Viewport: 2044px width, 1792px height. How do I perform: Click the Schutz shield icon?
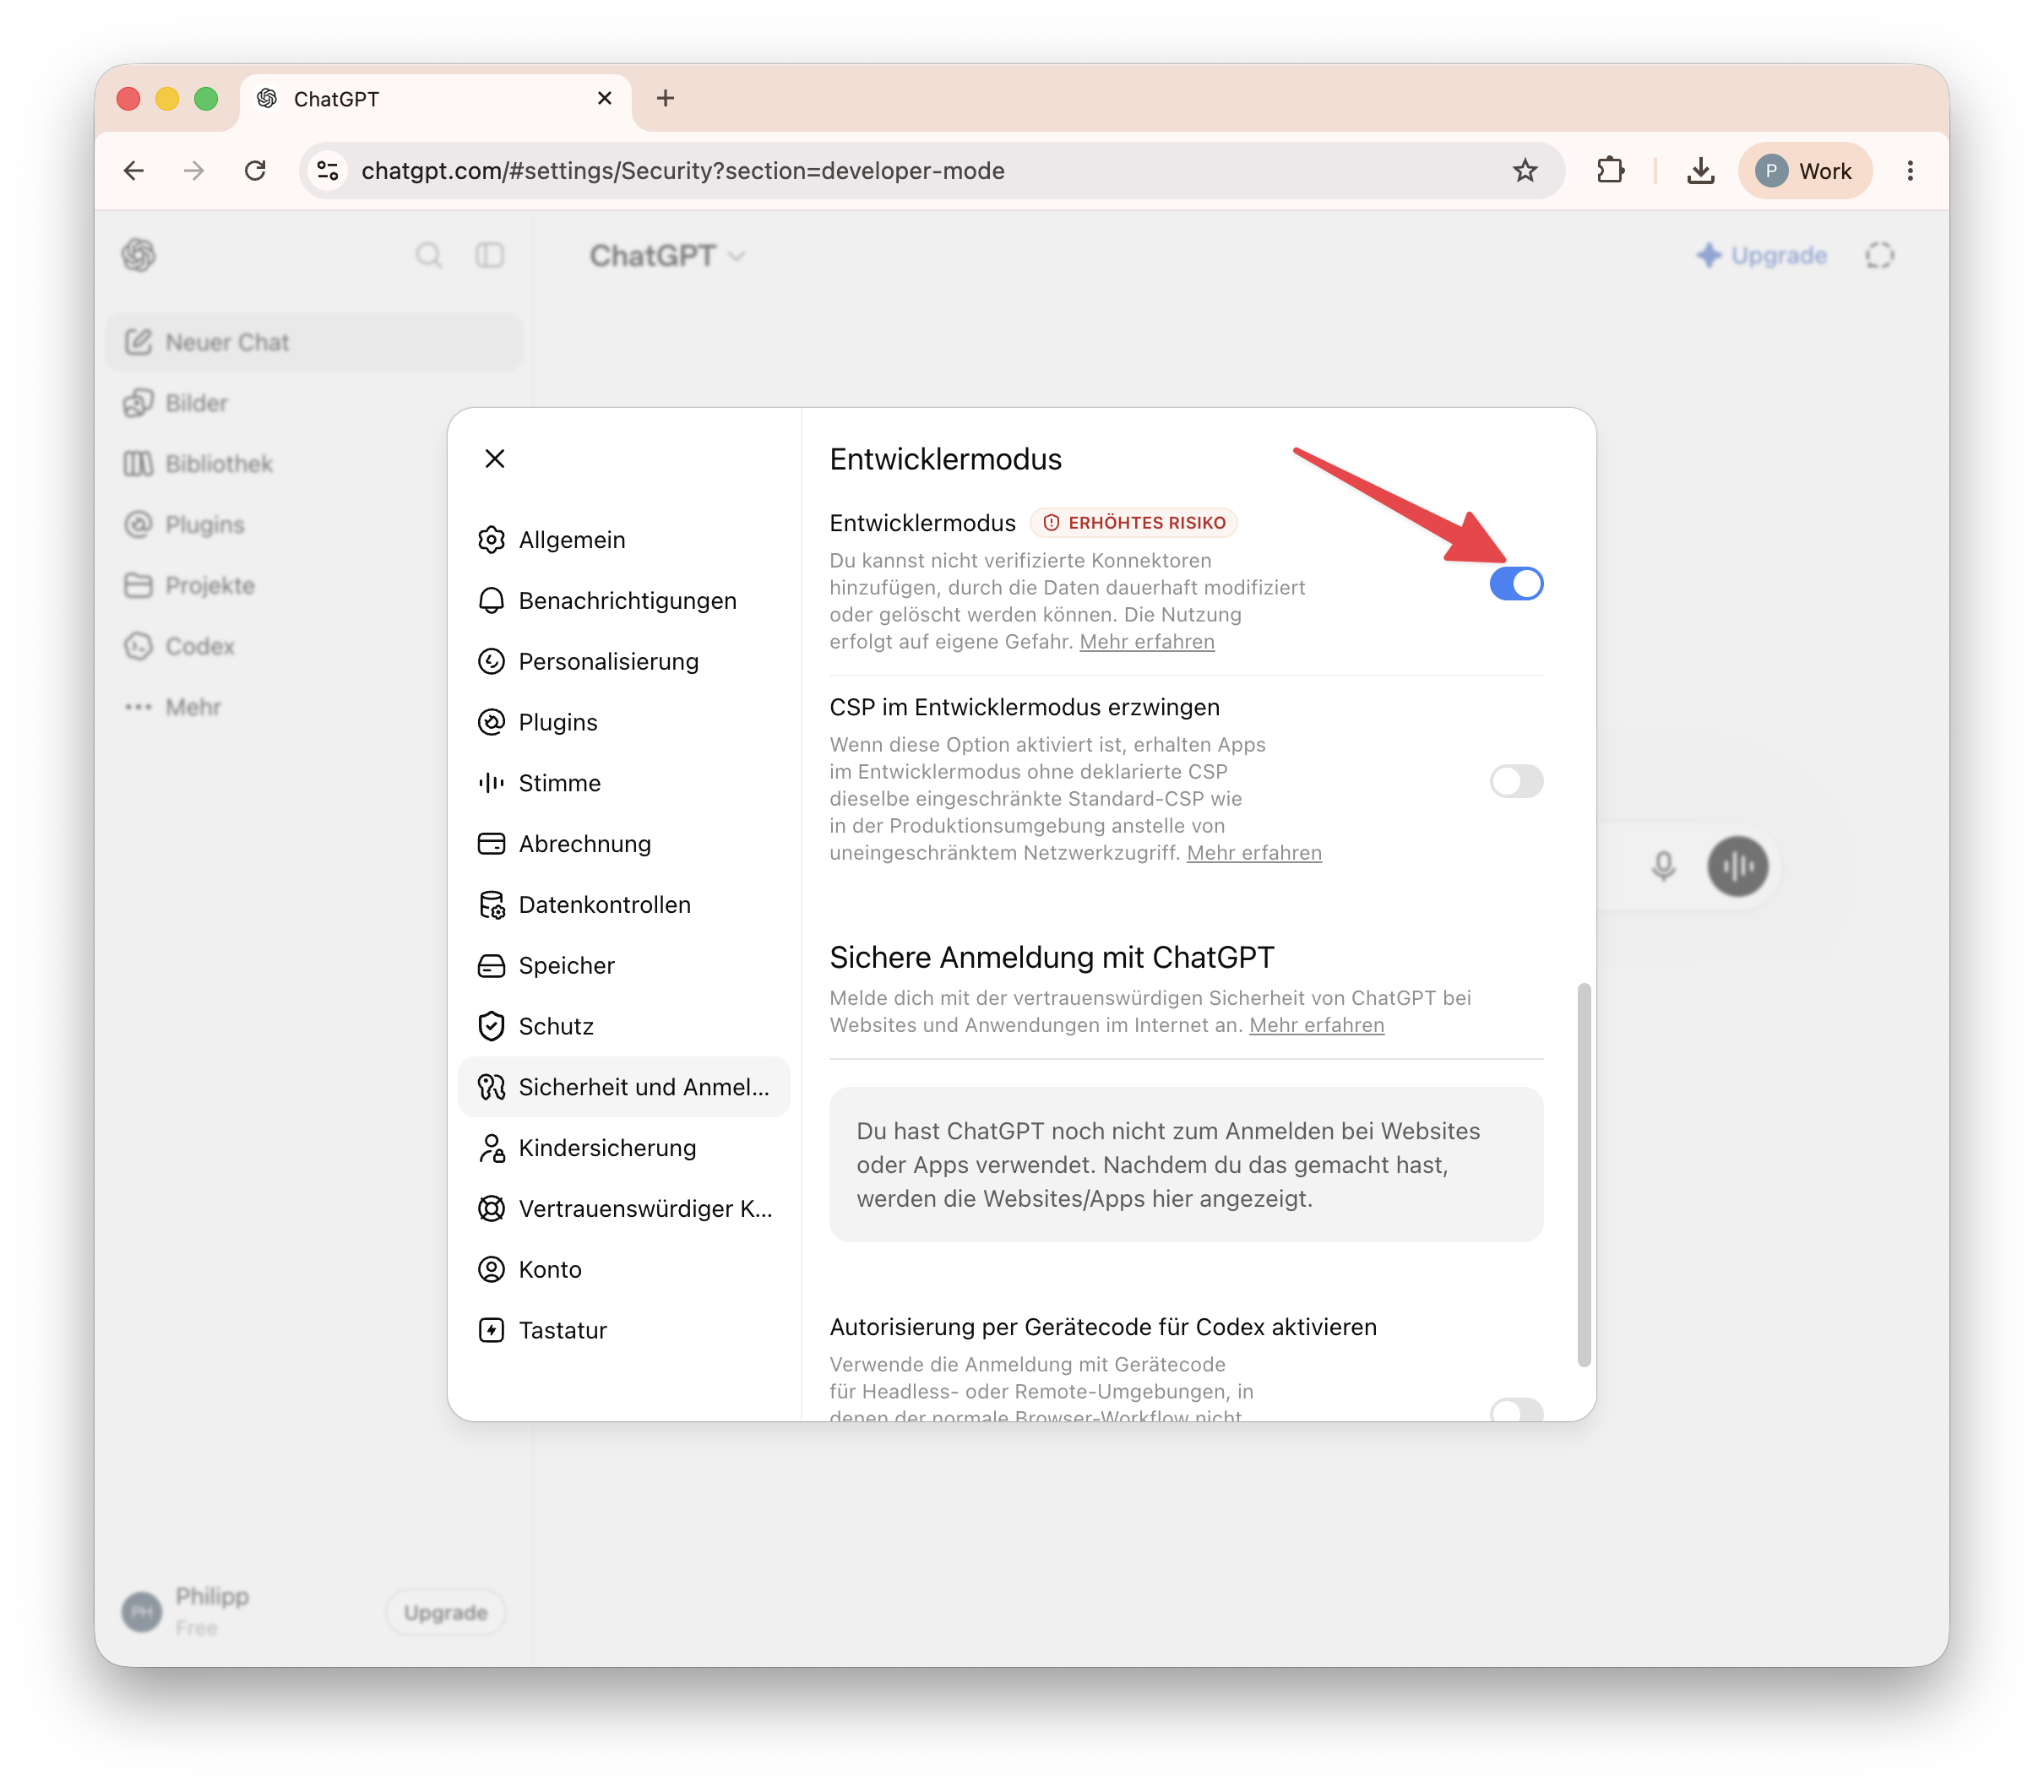pyautogui.click(x=491, y=1027)
